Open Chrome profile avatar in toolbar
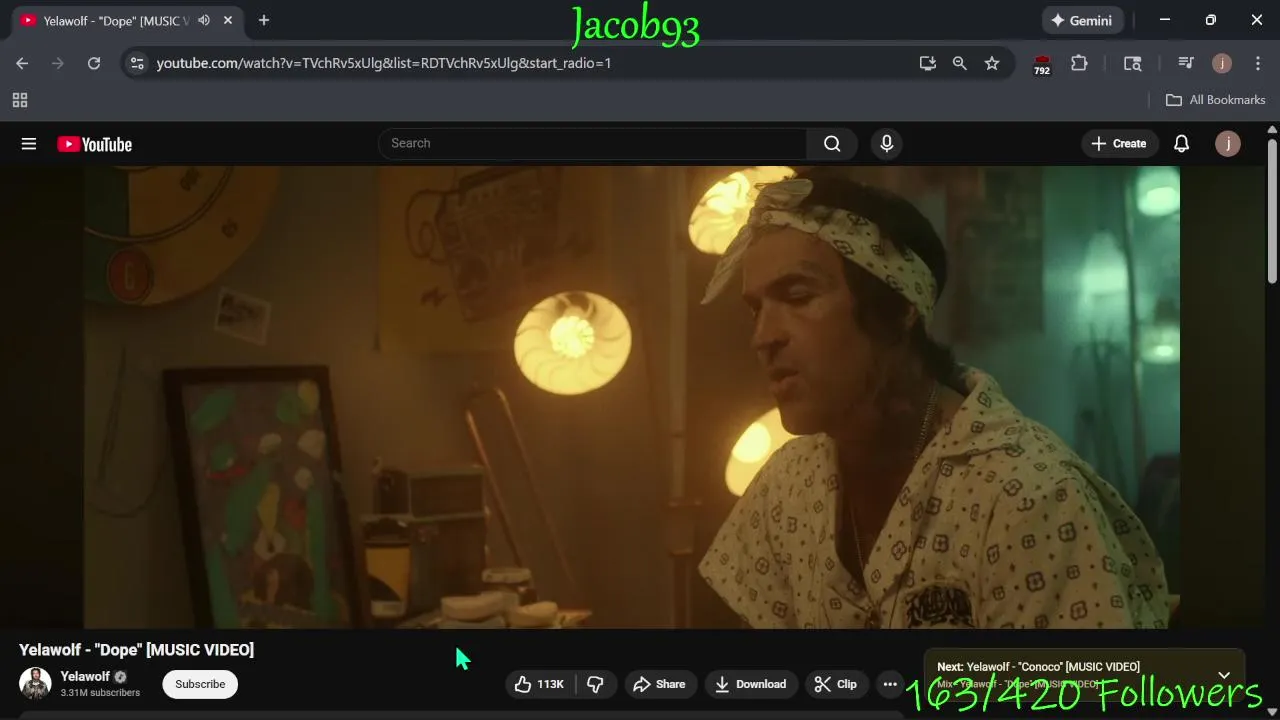 pos(1222,63)
